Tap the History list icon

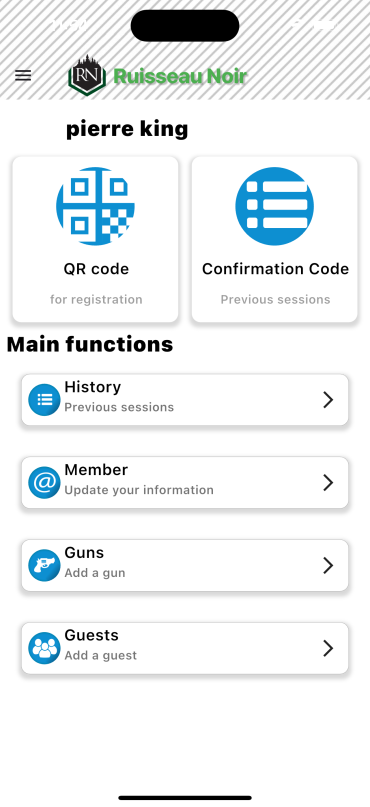click(x=44, y=400)
